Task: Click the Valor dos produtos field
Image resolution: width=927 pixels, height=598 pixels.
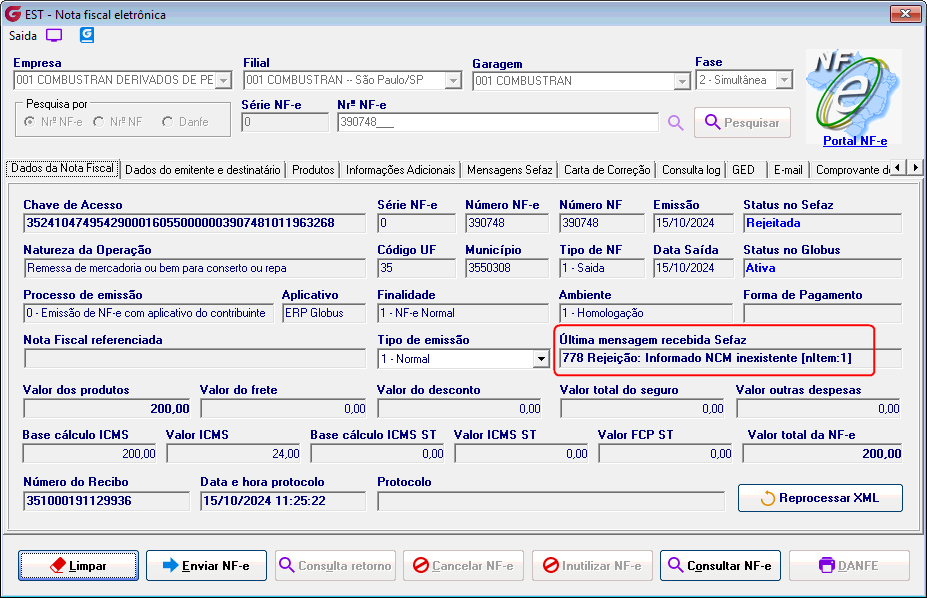Action: point(107,408)
